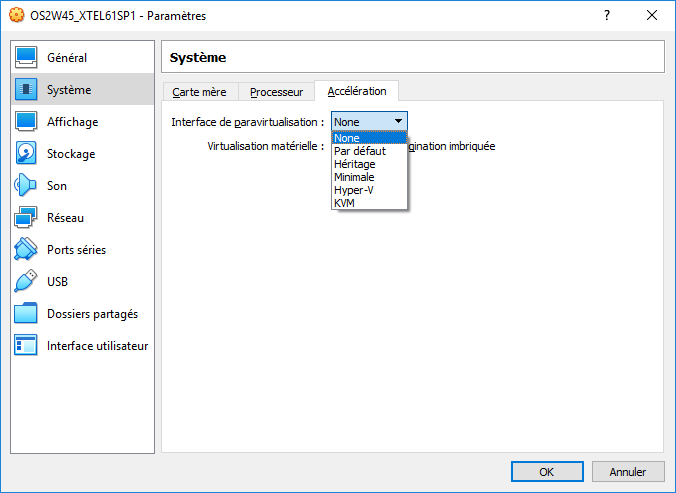Viewport: 676px width, 493px height.
Task: Select 'Hyper-V' paravirtualisation option
Action: pyautogui.click(x=353, y=190)
